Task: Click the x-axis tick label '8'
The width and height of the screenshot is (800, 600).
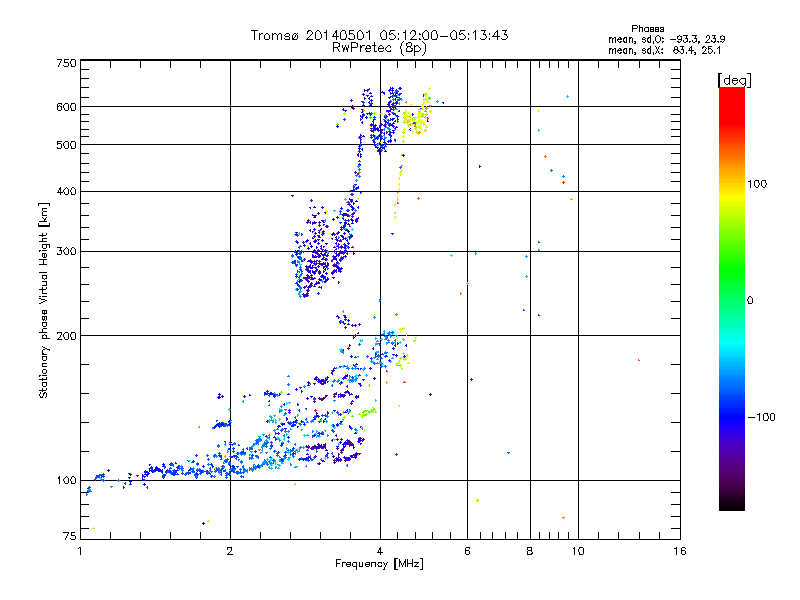Action: coord(530,551)
